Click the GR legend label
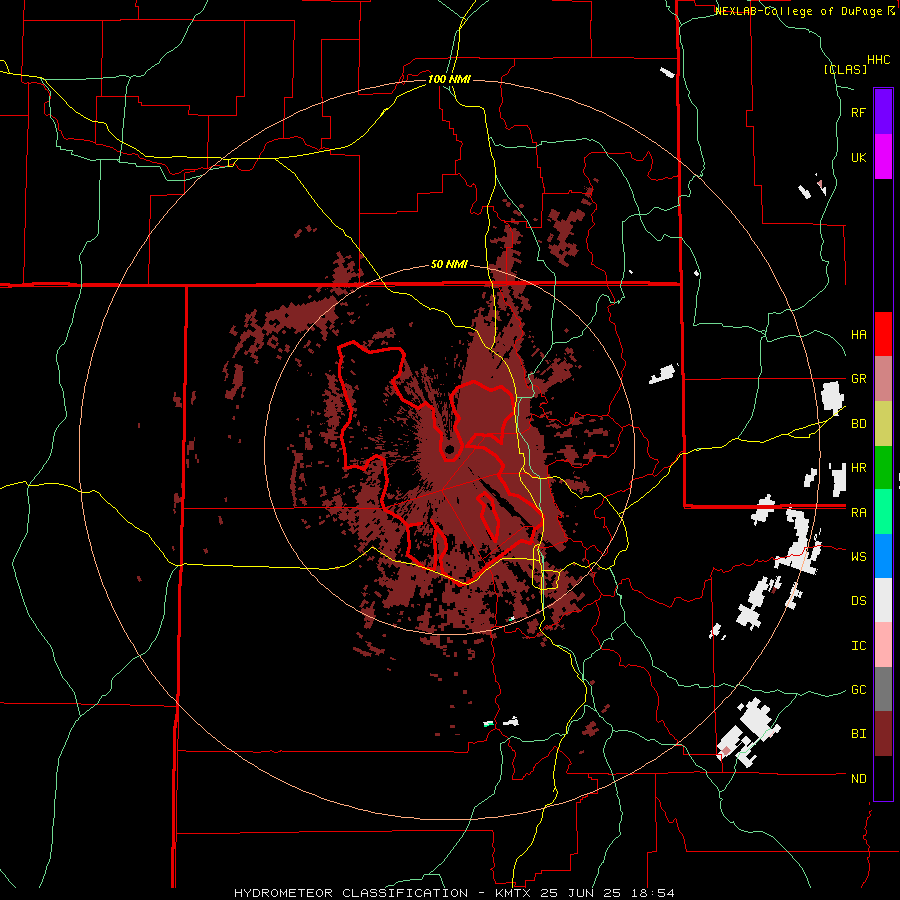Image resolution: width=900 pixels, height=900 pixels. coord(858,379)
